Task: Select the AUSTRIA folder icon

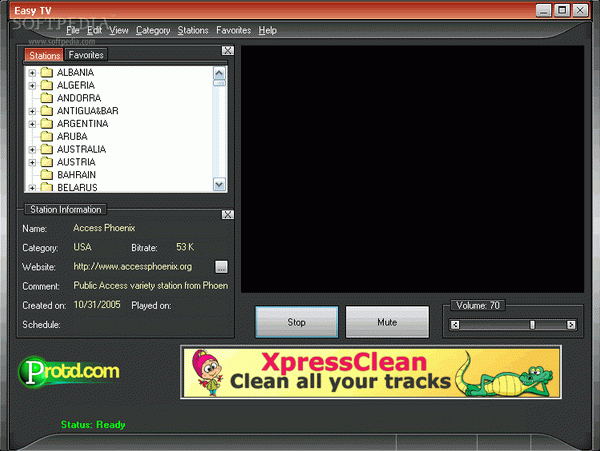Action: (x=47, y=162)
